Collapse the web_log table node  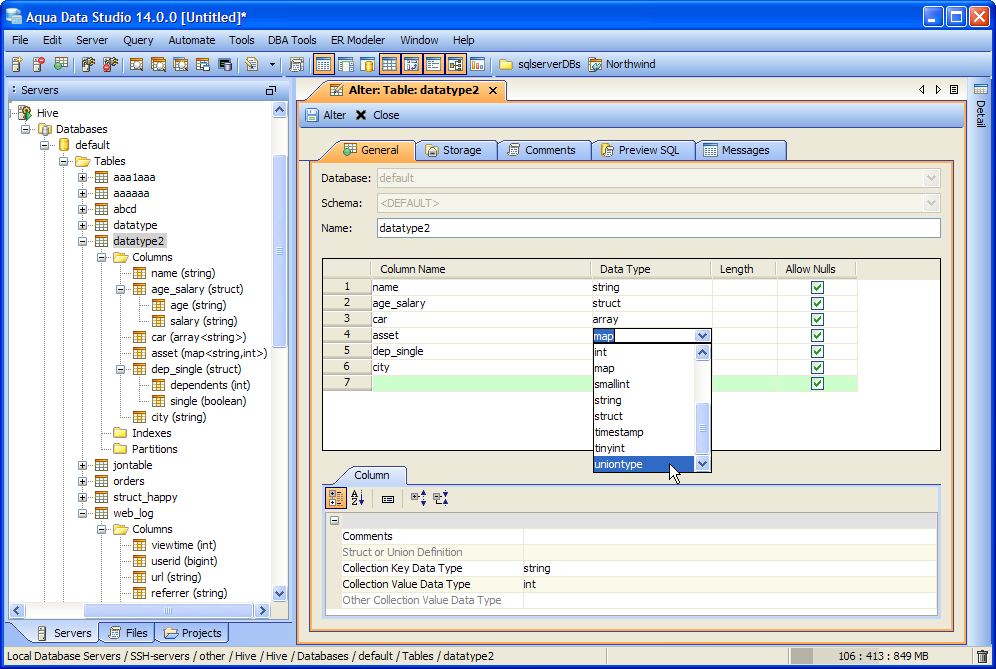(x=83, y=513)
